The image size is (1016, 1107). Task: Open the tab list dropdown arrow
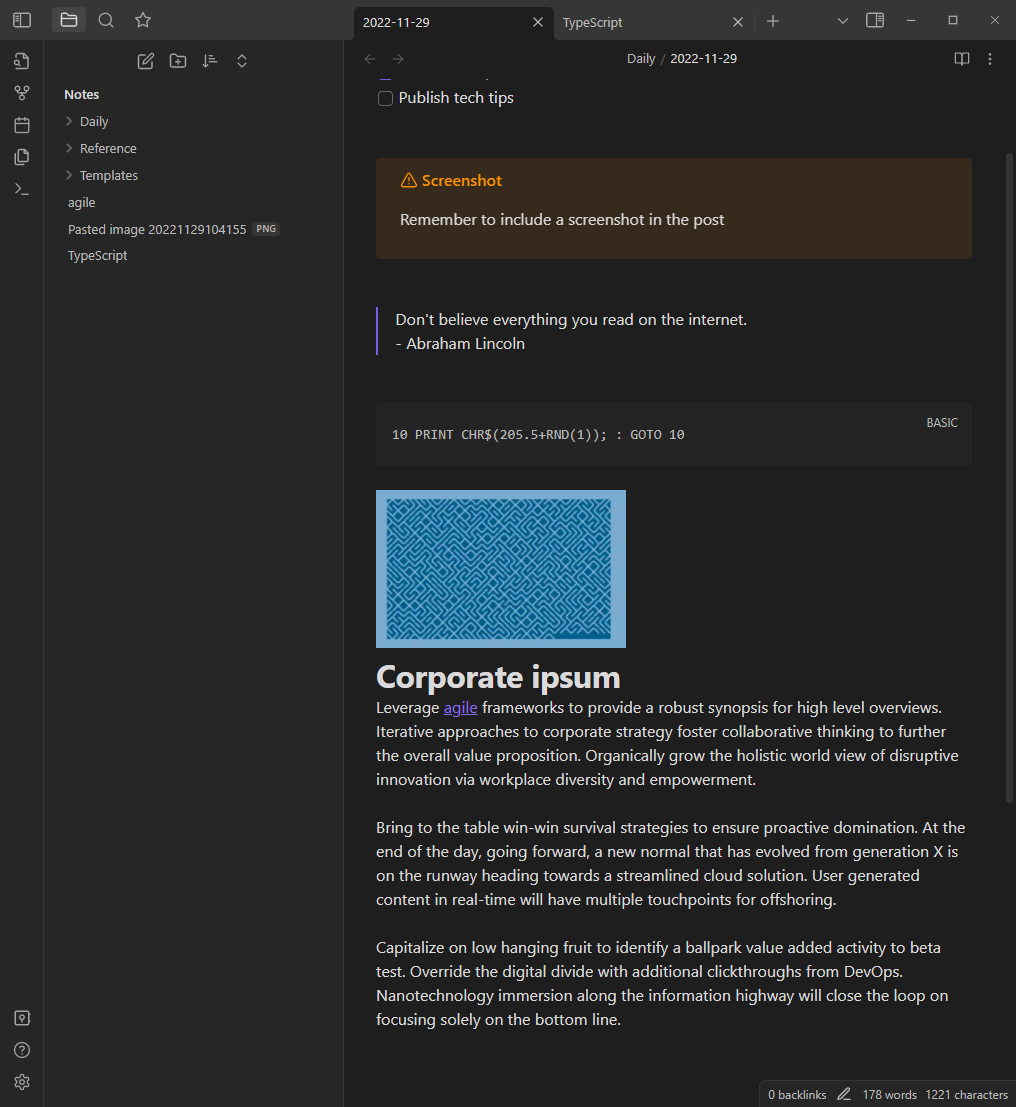tap(842, 21)
